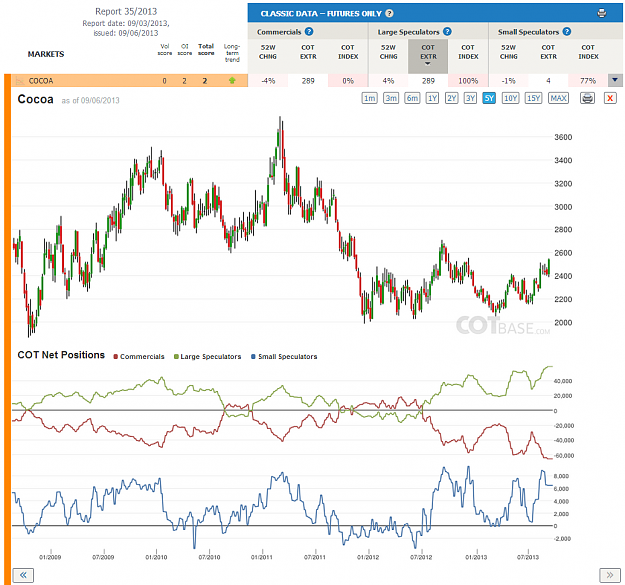Open Large Speculators help icon
Viewport: 625px width, 585px height.
coord(447,31)
